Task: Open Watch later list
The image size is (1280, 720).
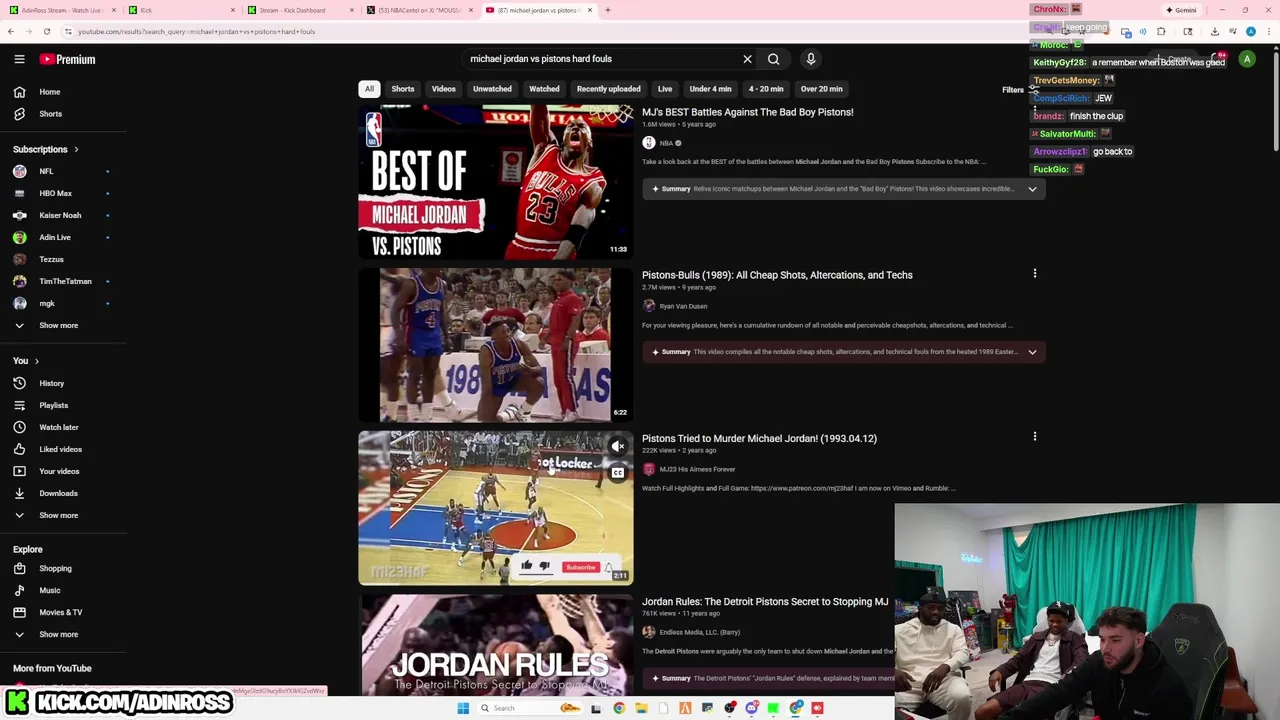Action: (63, 427)
